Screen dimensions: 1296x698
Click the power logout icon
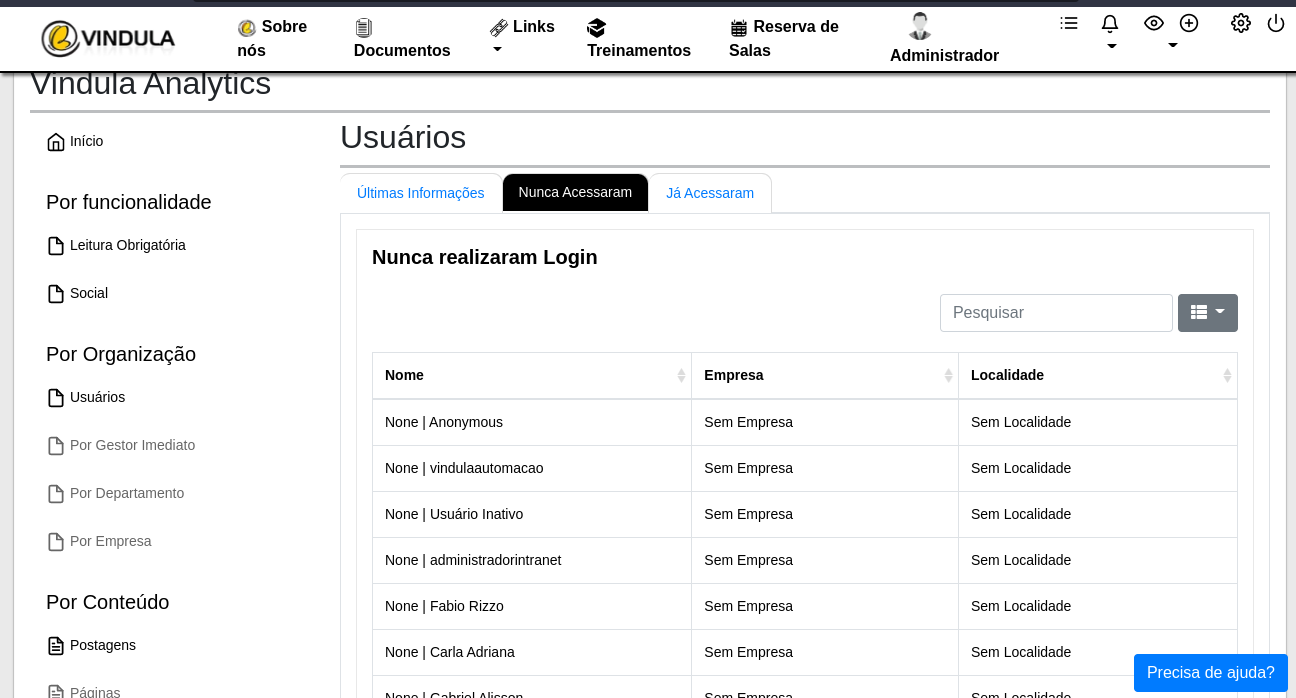(1275, 23)
